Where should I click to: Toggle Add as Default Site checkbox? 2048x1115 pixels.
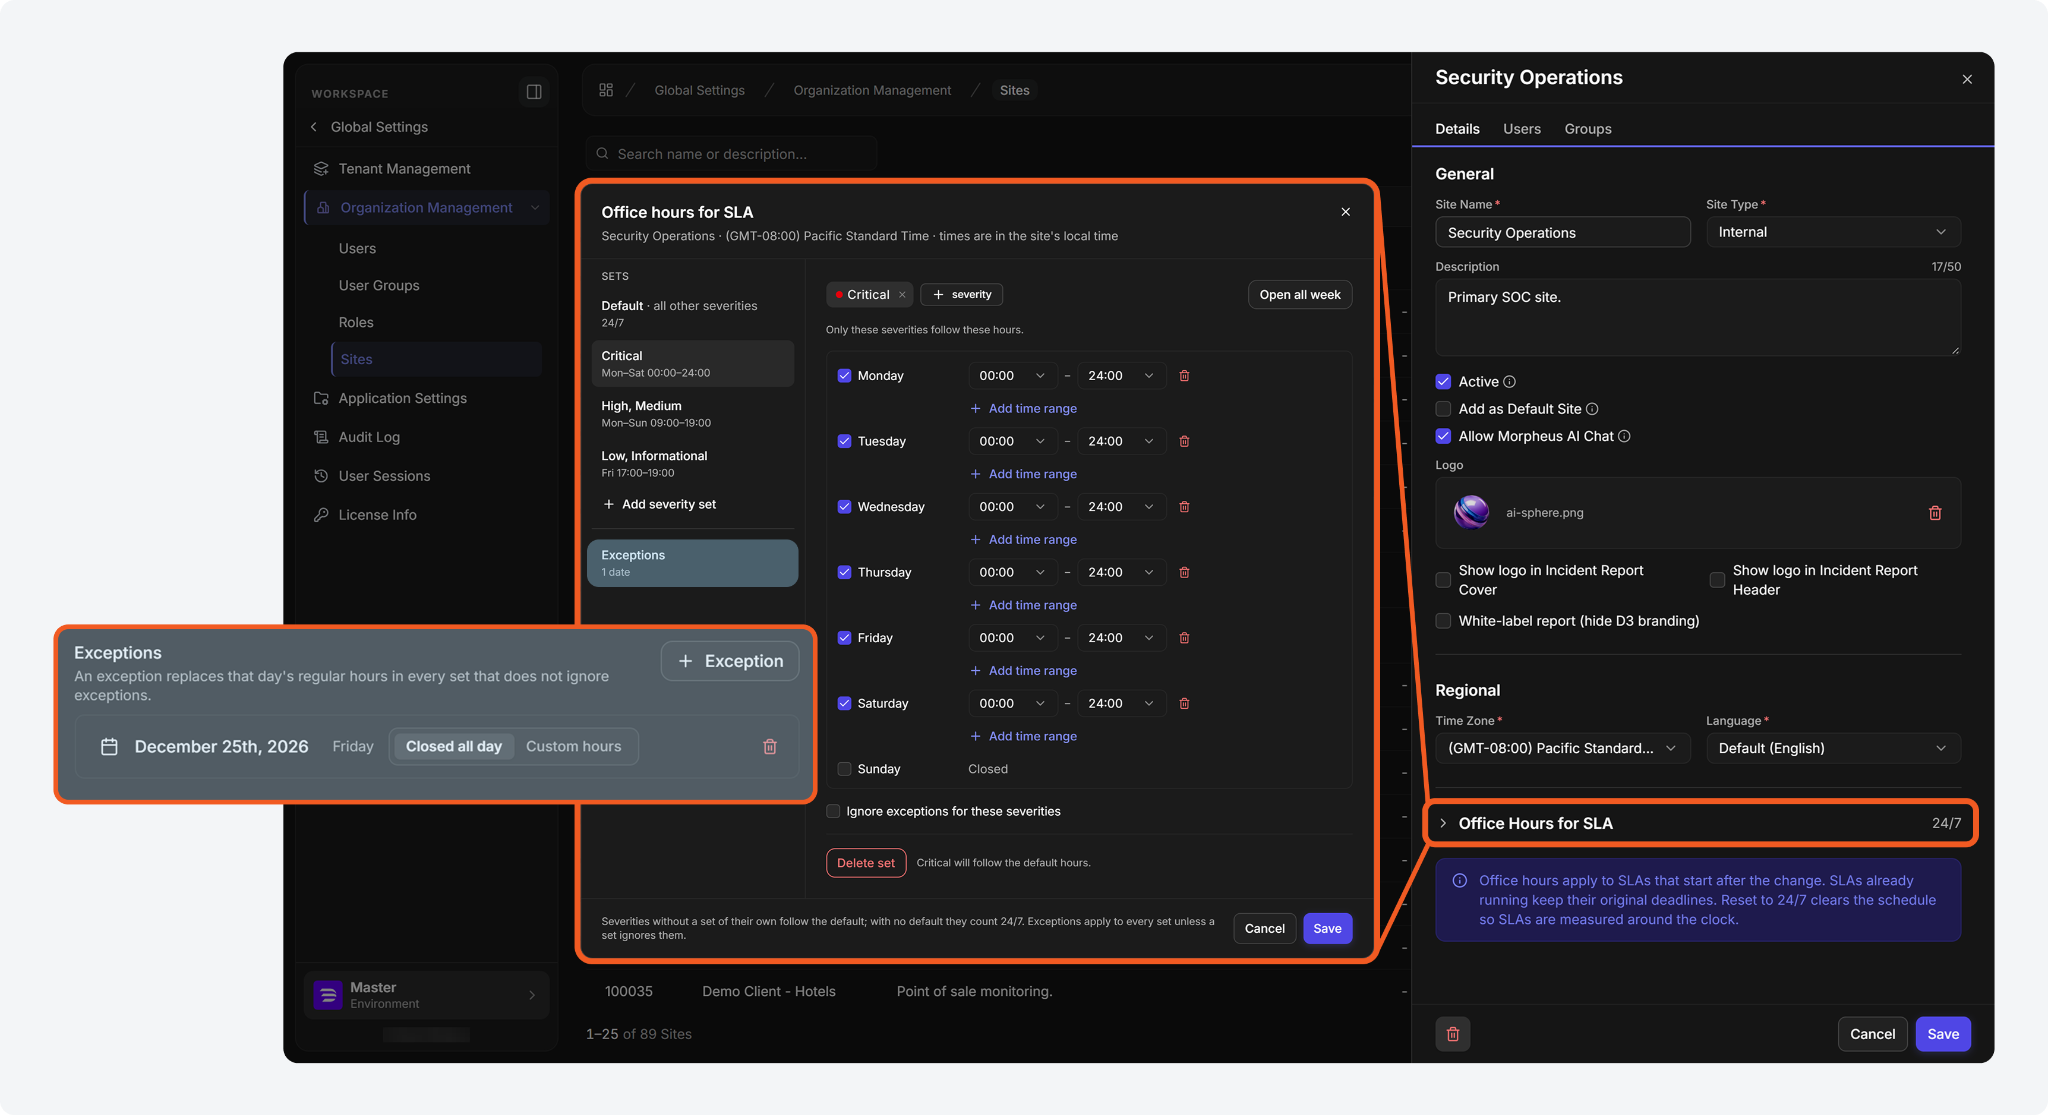(1443, 409)
